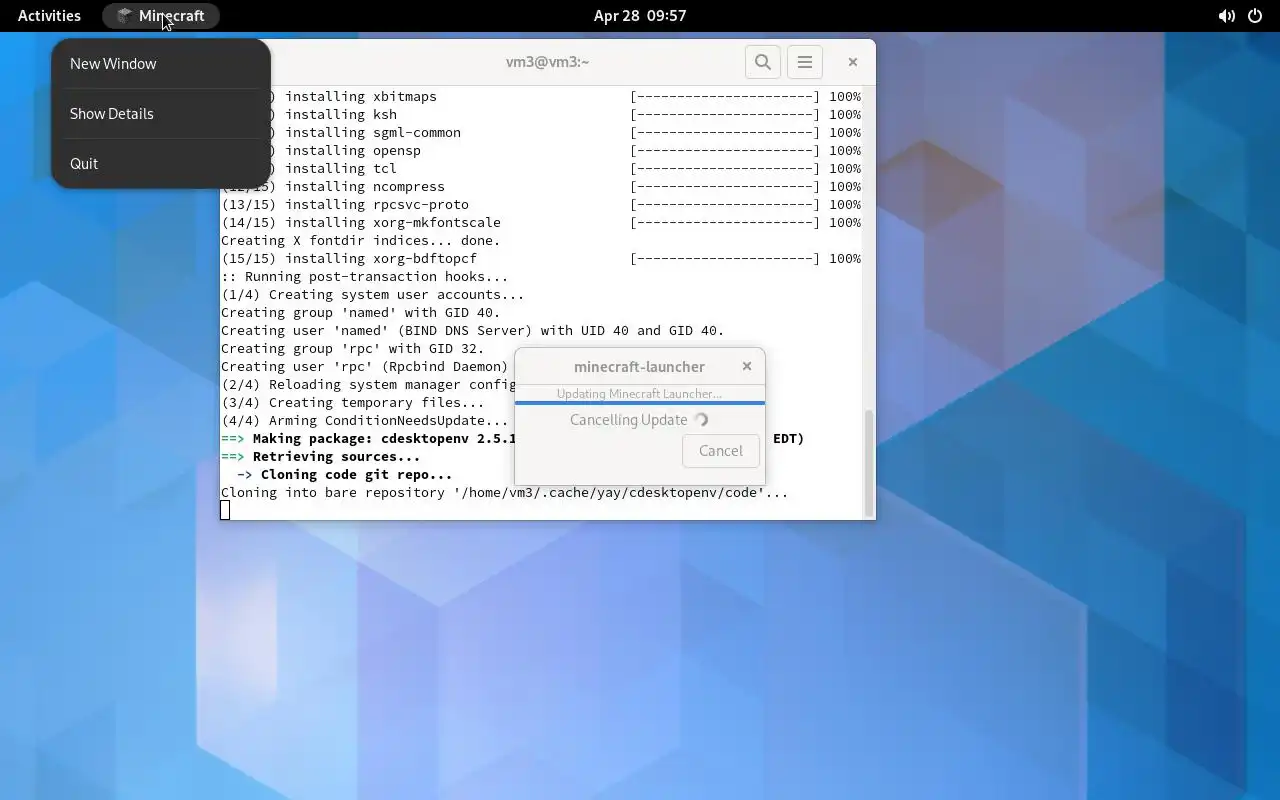Click the terminal vertical scrollbar

click(x=868, y=462)
